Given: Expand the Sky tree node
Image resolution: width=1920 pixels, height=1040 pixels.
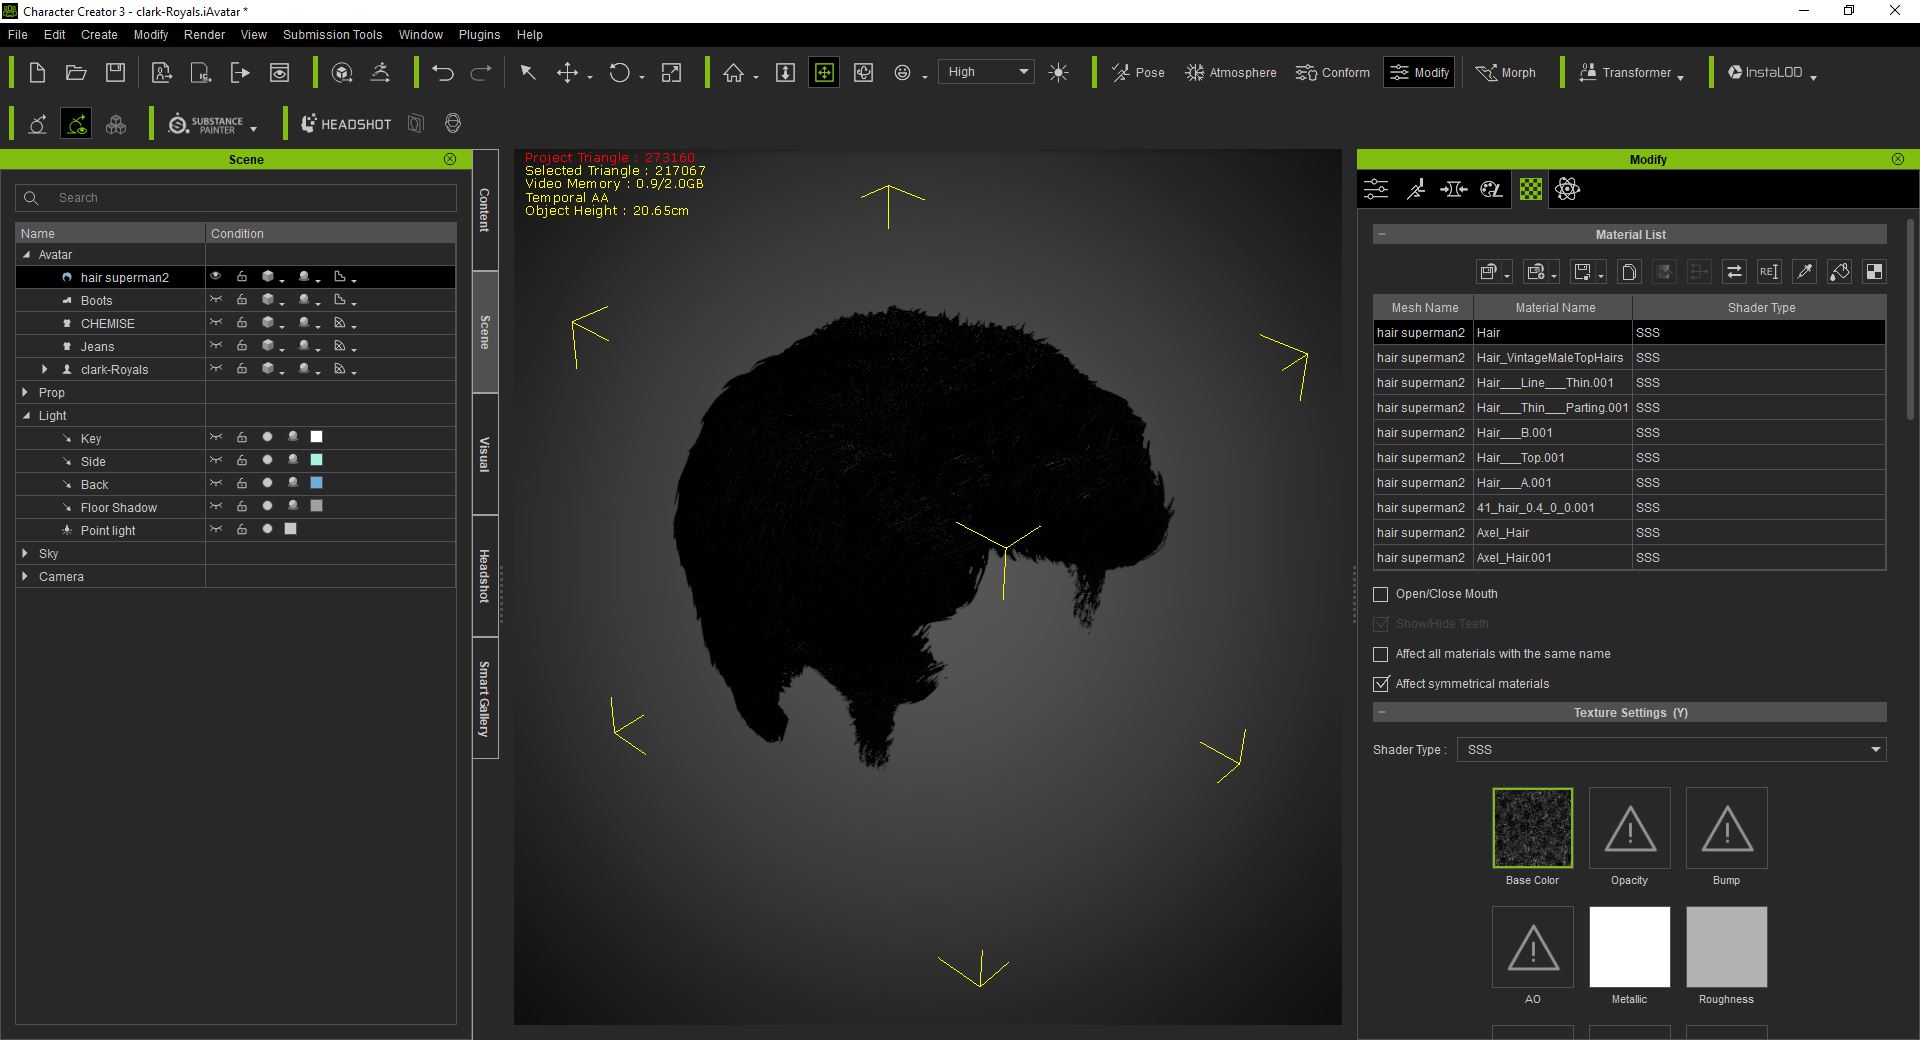Looking at the screenshot, I should tap(25, 554).
